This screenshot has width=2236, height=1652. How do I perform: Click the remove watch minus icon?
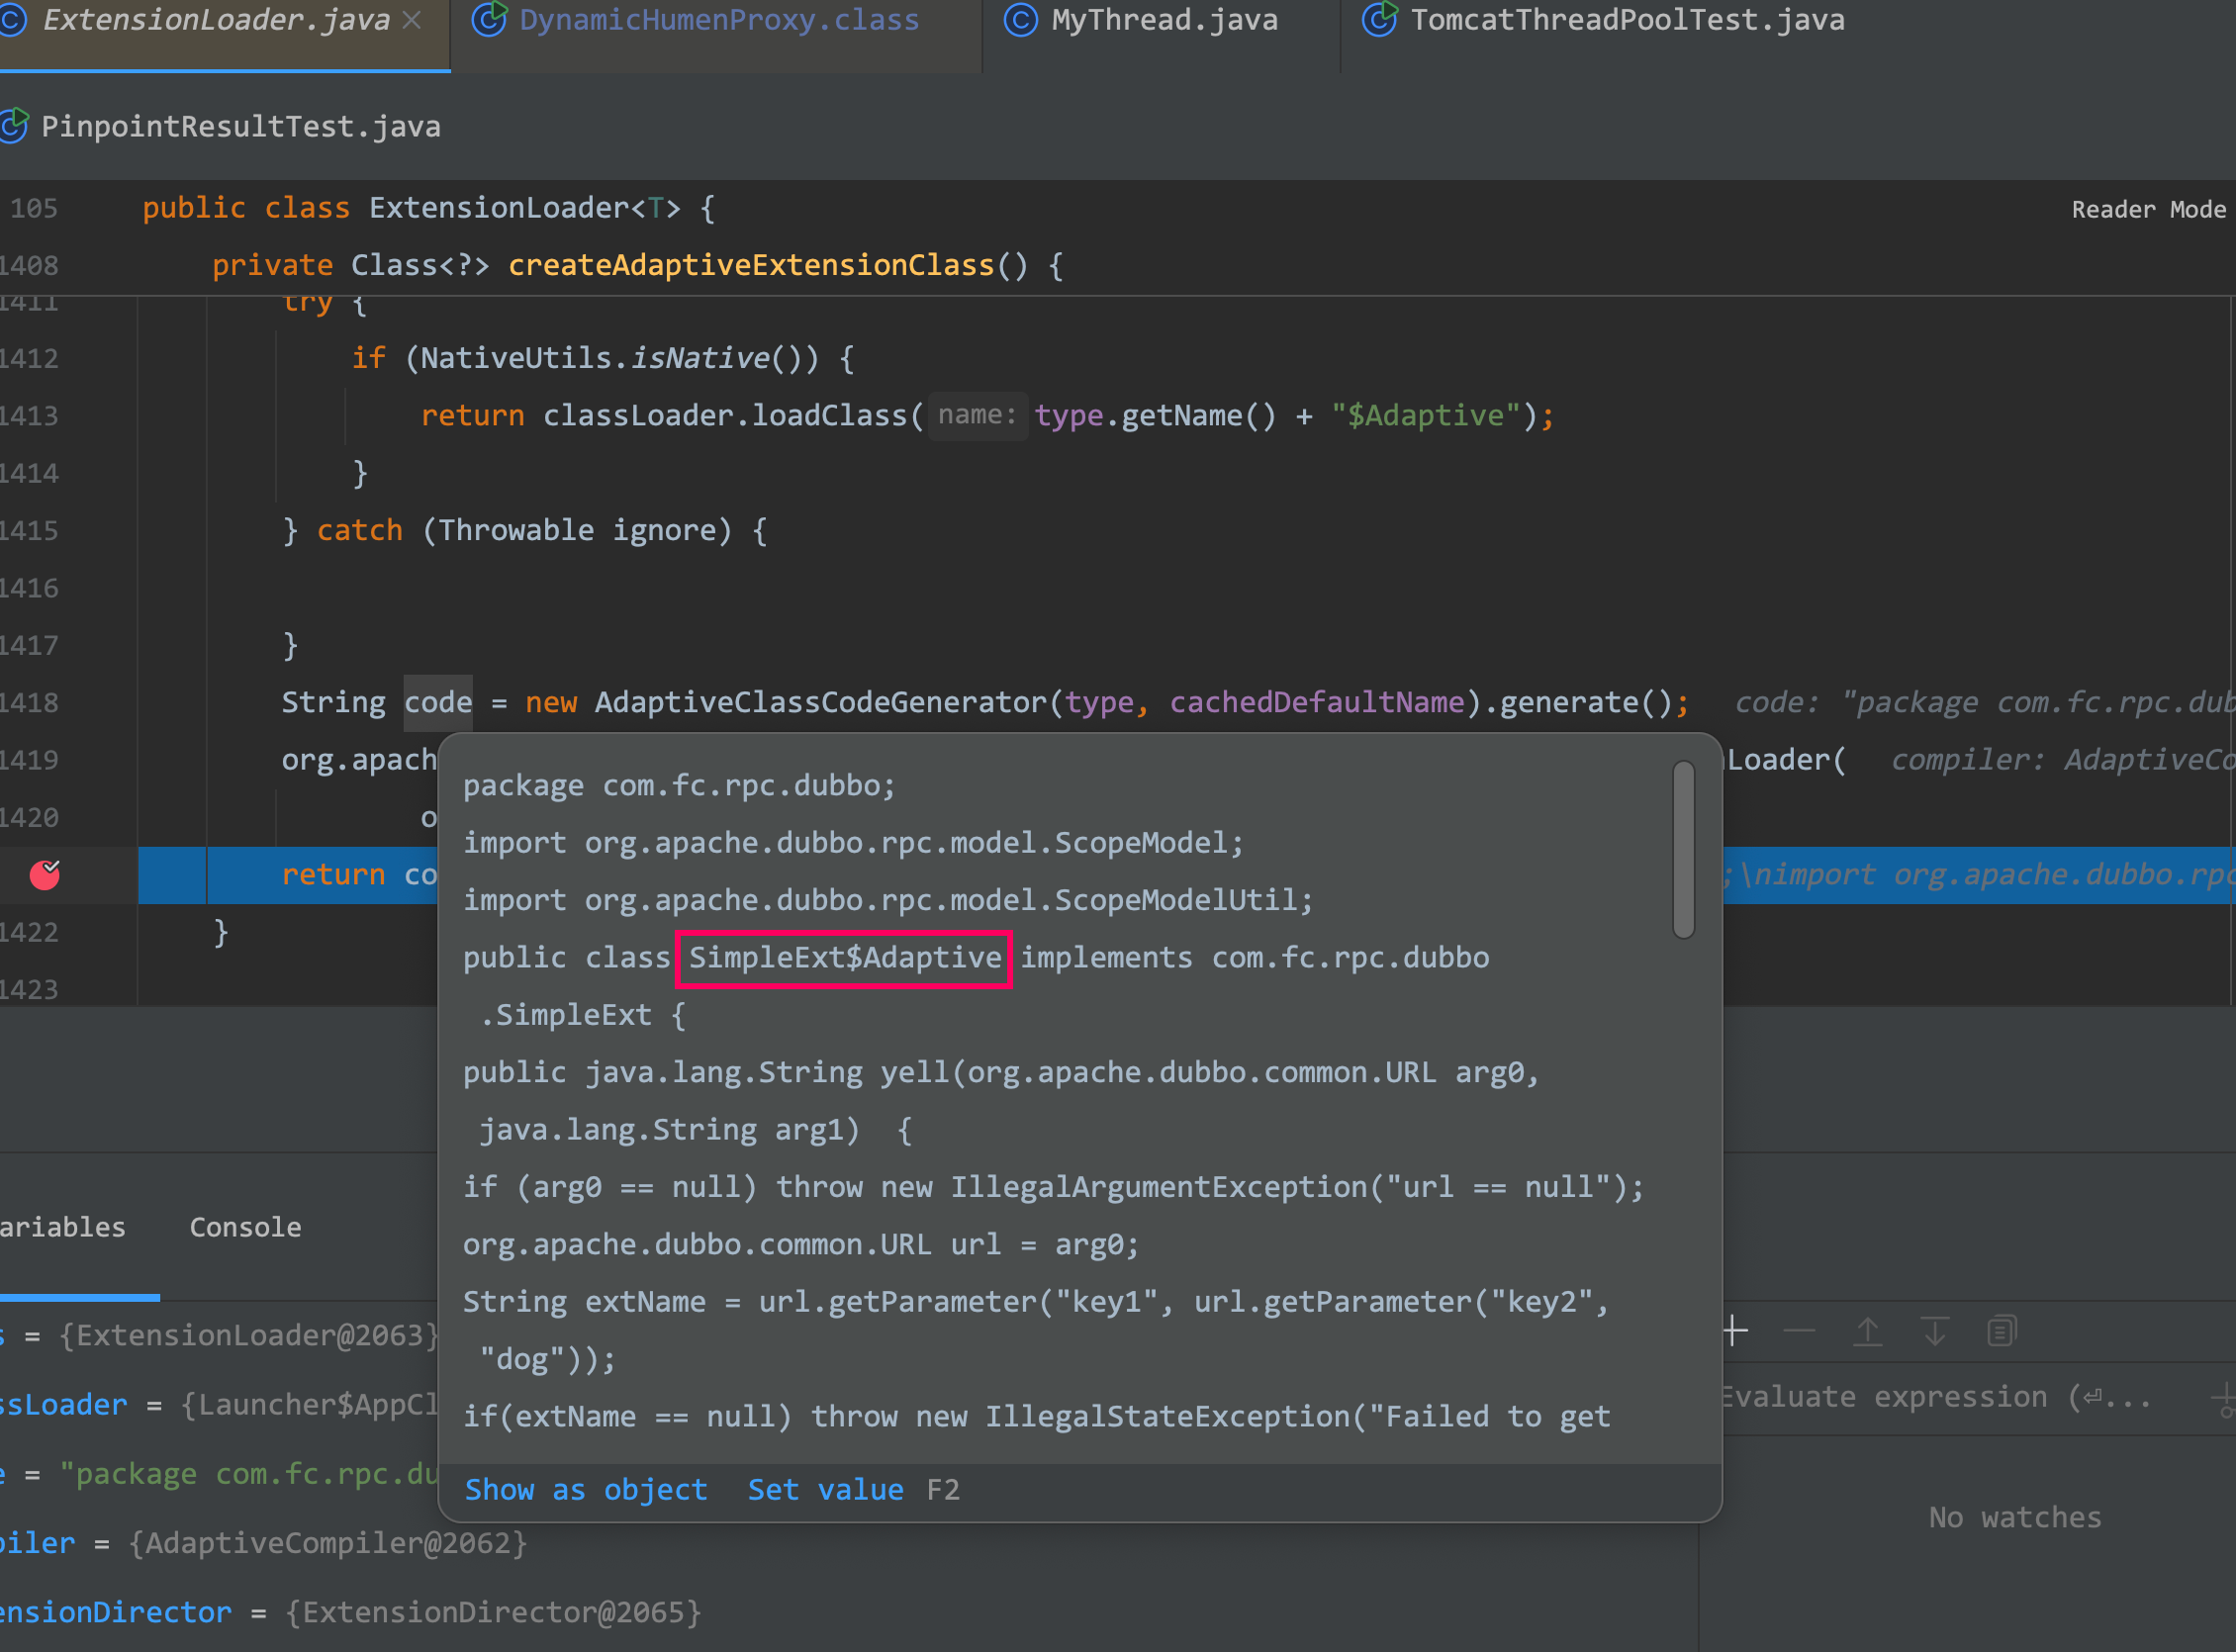click(x=1800, y=1331)
